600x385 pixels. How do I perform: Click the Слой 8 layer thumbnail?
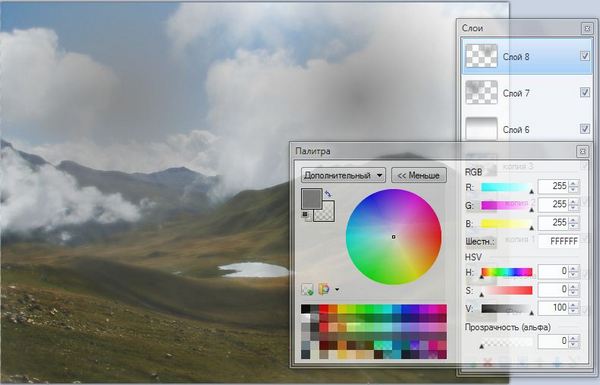[481, 56]
